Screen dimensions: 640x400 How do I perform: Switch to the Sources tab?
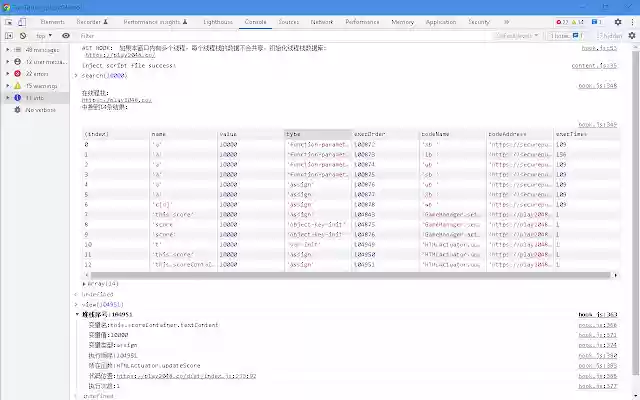289,22
